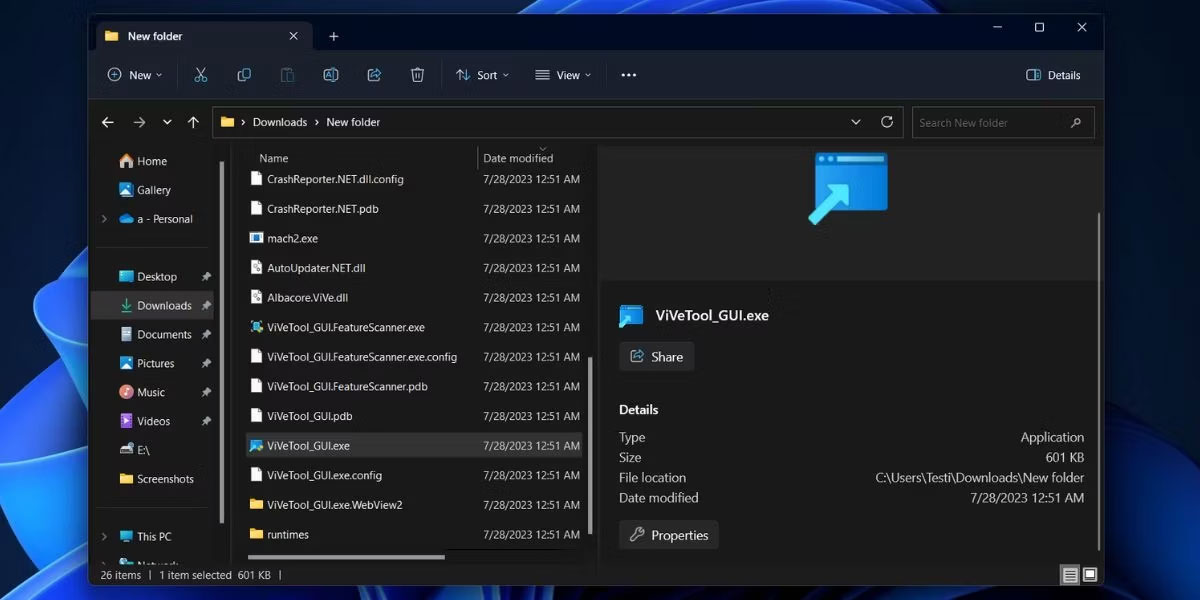1200x600 pixels.
Task: Go back with the left arrow
Action: pos(108,122)
